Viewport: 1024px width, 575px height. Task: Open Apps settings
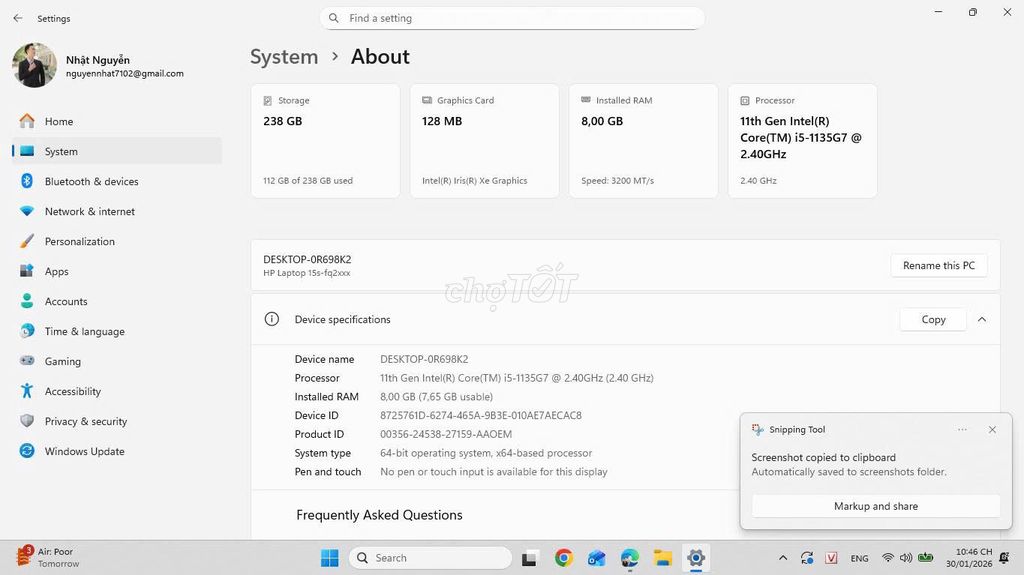(117, 271)
